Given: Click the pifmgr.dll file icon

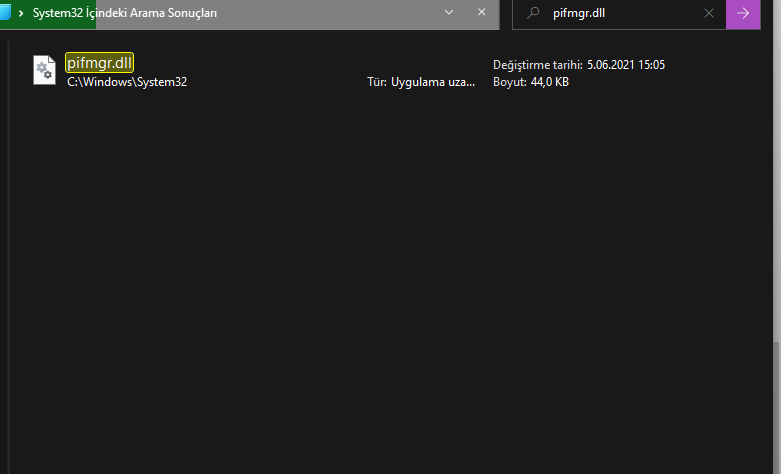Looking at the screenshot, I should tap(44, 70).
